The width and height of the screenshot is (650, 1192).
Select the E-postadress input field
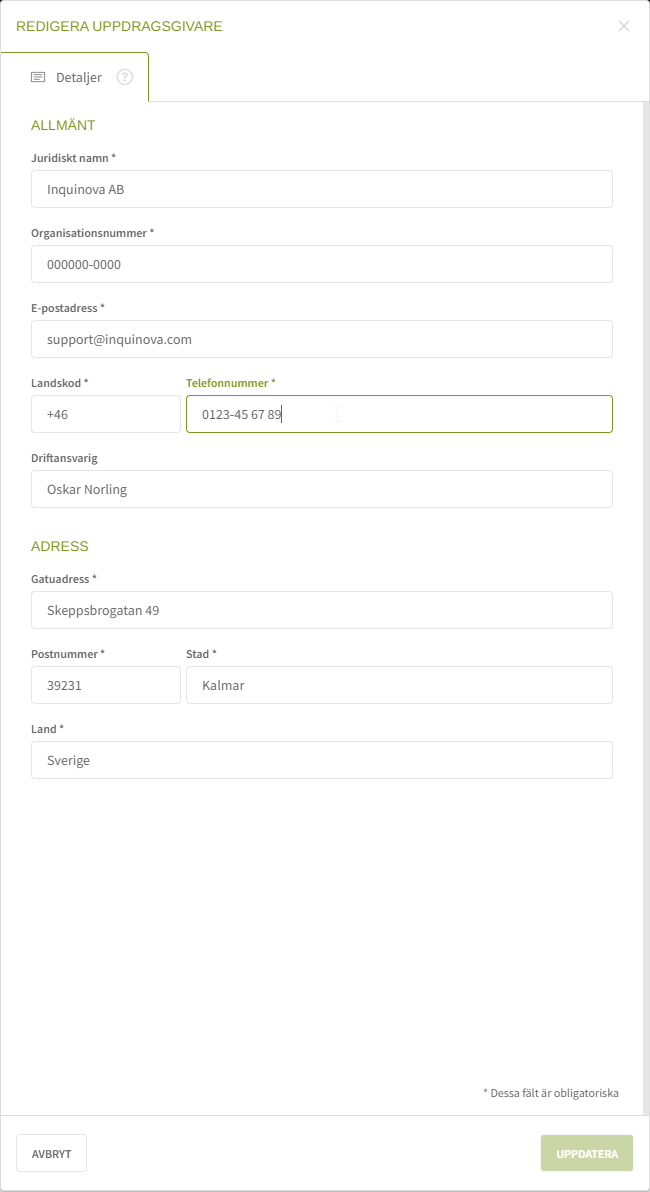[321, 339]
